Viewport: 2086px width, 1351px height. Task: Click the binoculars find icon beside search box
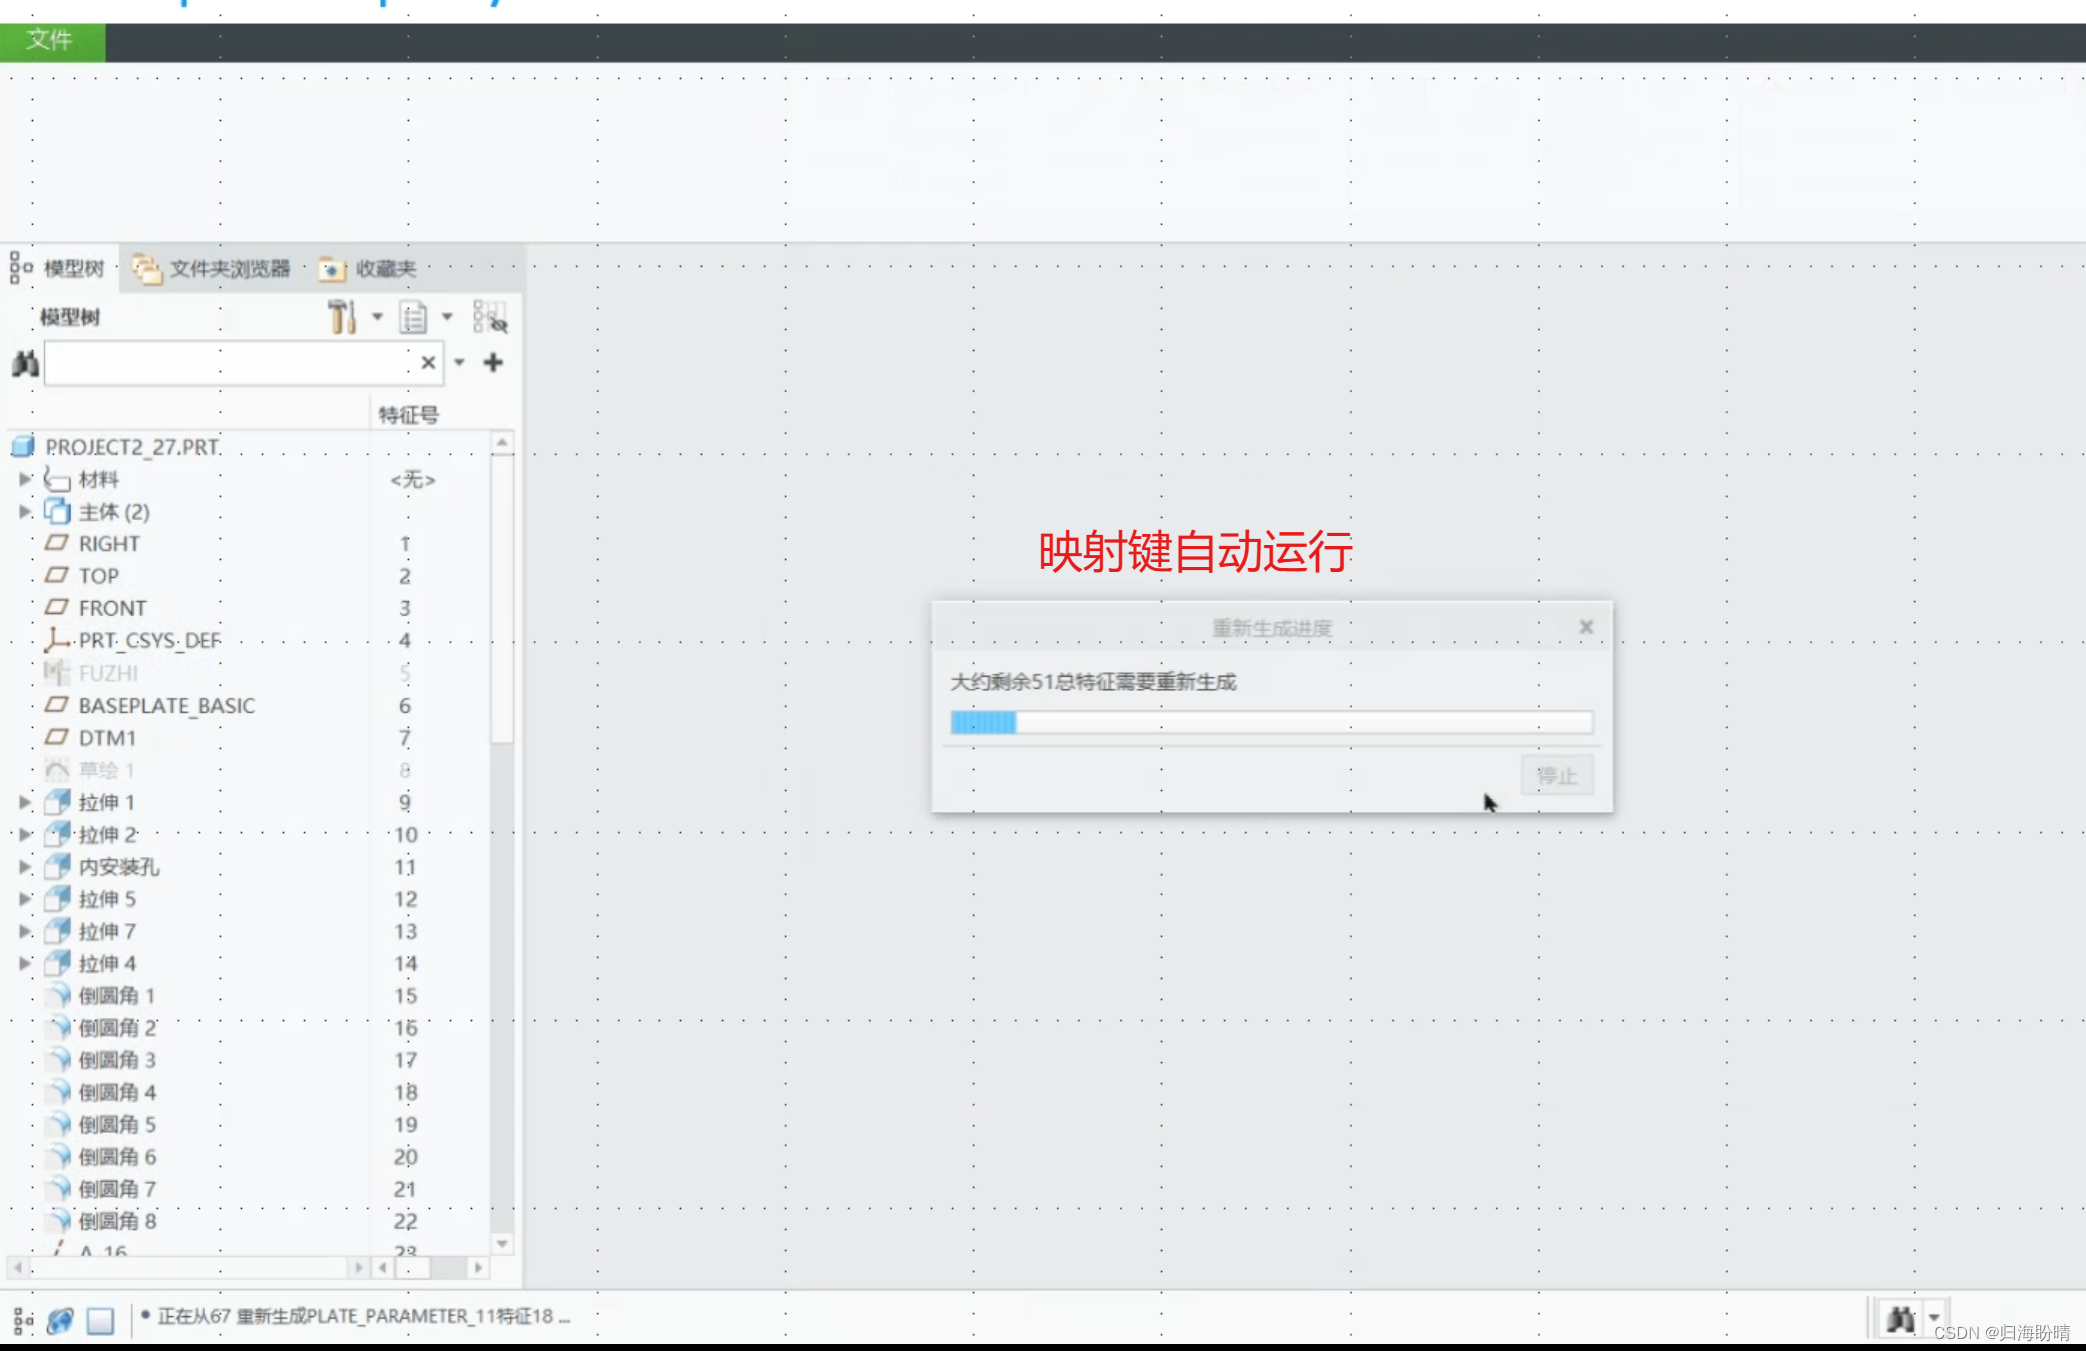click(25, 363)
